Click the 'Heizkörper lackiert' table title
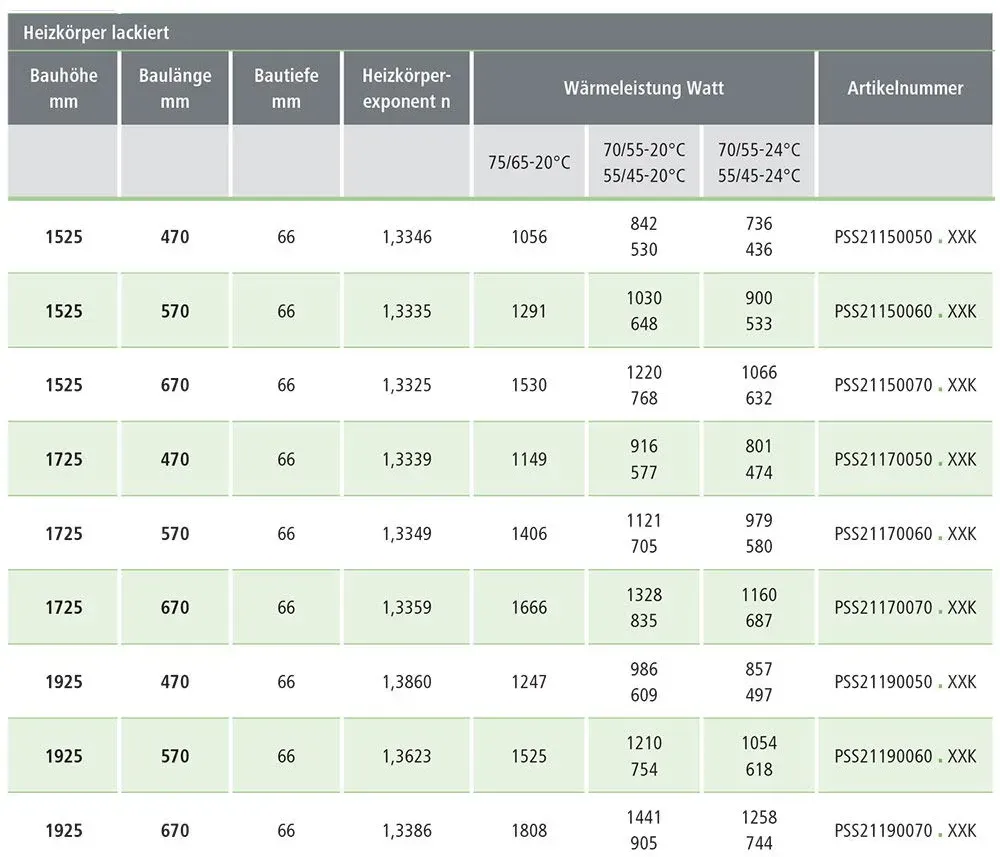Viewport: 1000px width, 857px height. point(96,33)
